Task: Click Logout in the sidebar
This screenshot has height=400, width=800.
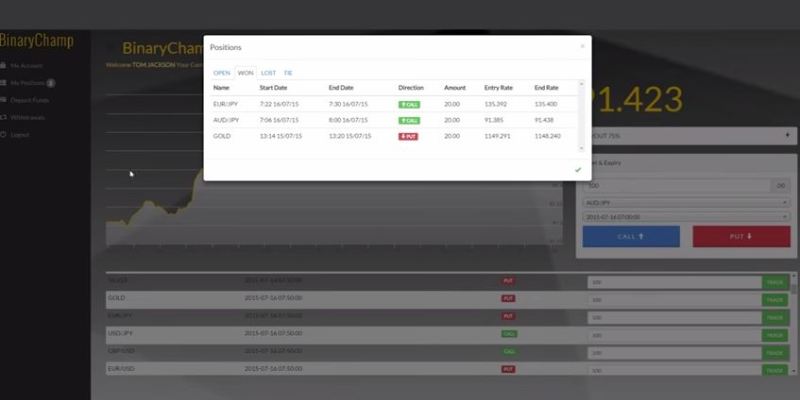Action: point(20,135)
